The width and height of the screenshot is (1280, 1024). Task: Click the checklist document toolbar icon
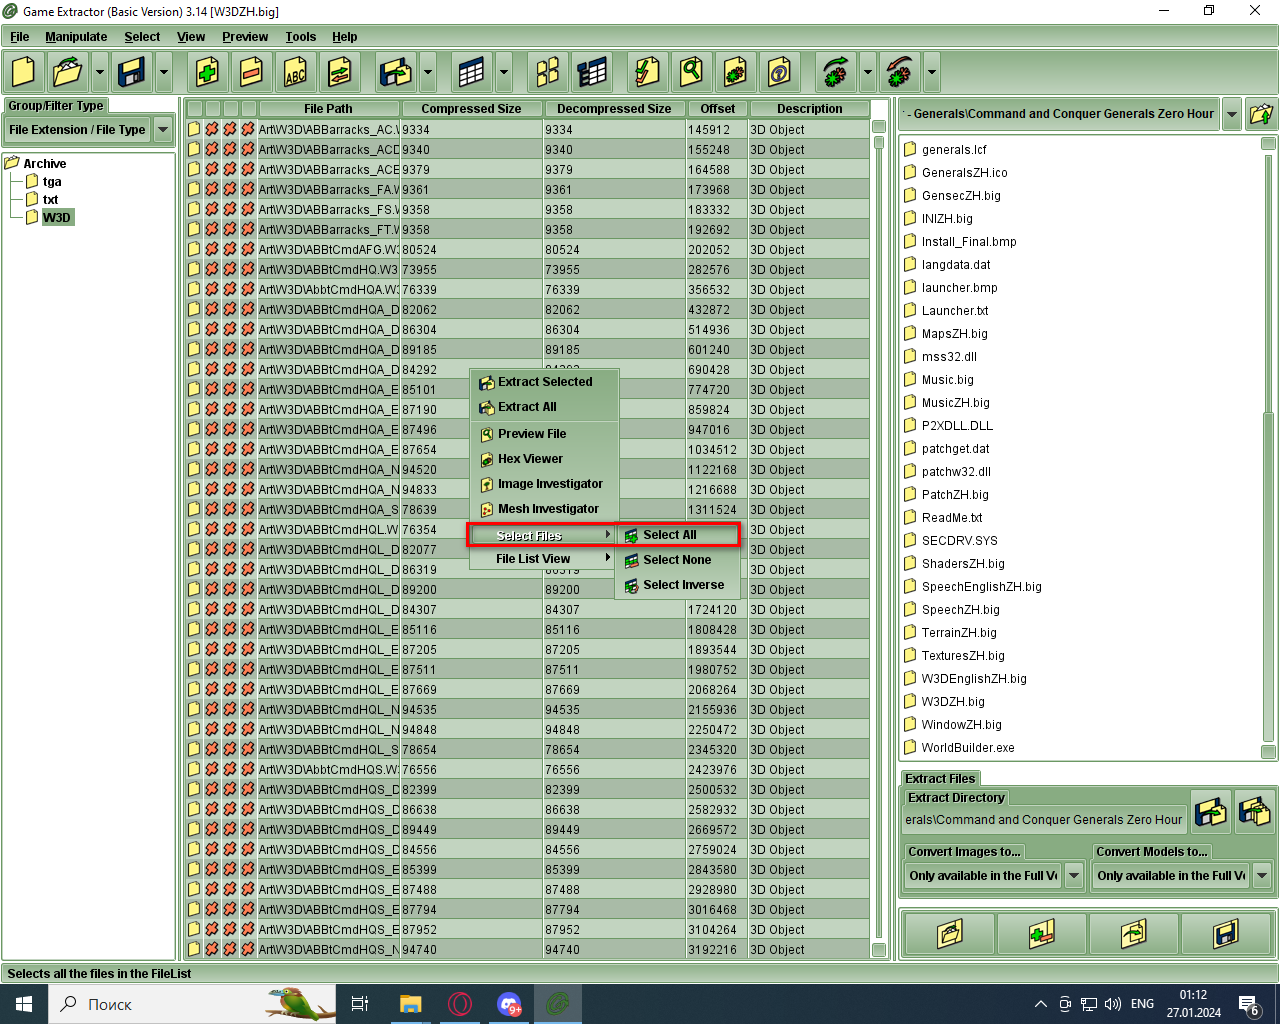pos(647,72)
